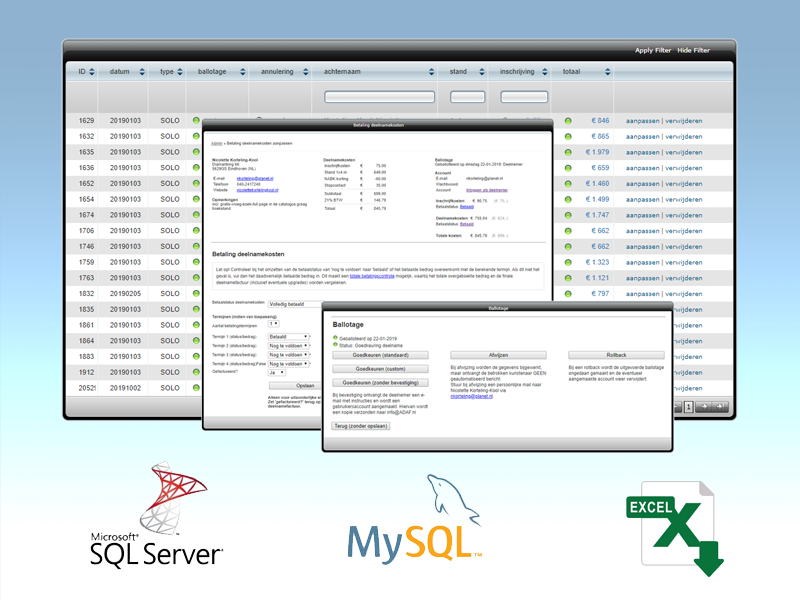800x600 pixels.
Task: Jump to the last page arrow button
Action: (720, 407)
